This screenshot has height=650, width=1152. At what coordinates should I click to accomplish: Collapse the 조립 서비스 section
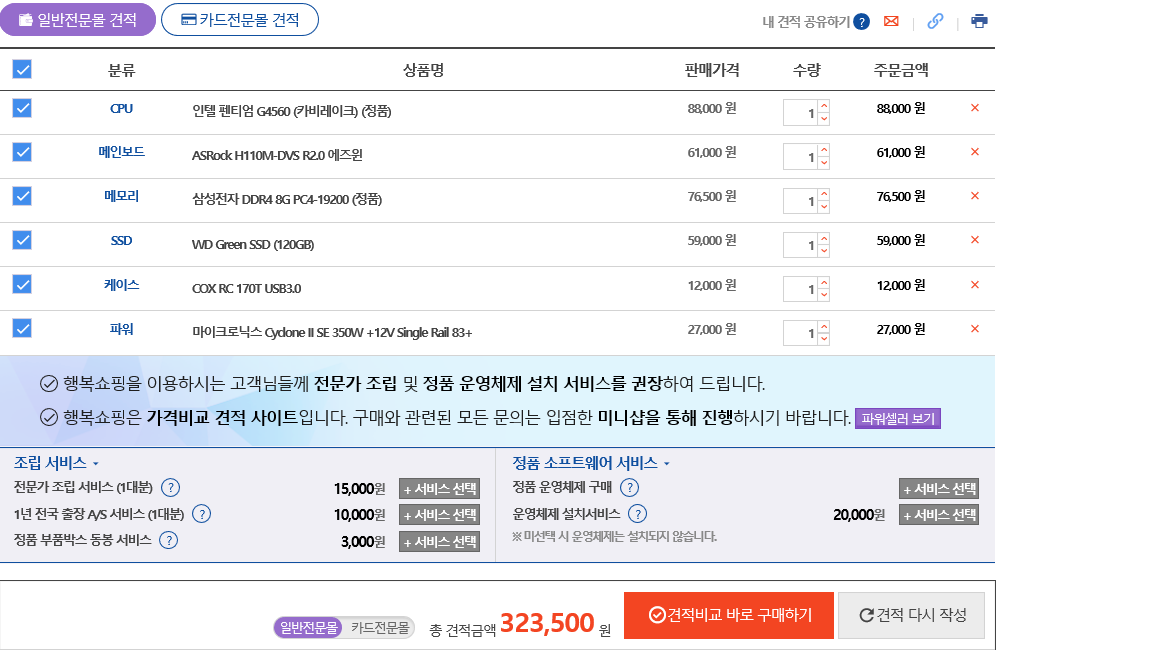[x=57, y=463]
